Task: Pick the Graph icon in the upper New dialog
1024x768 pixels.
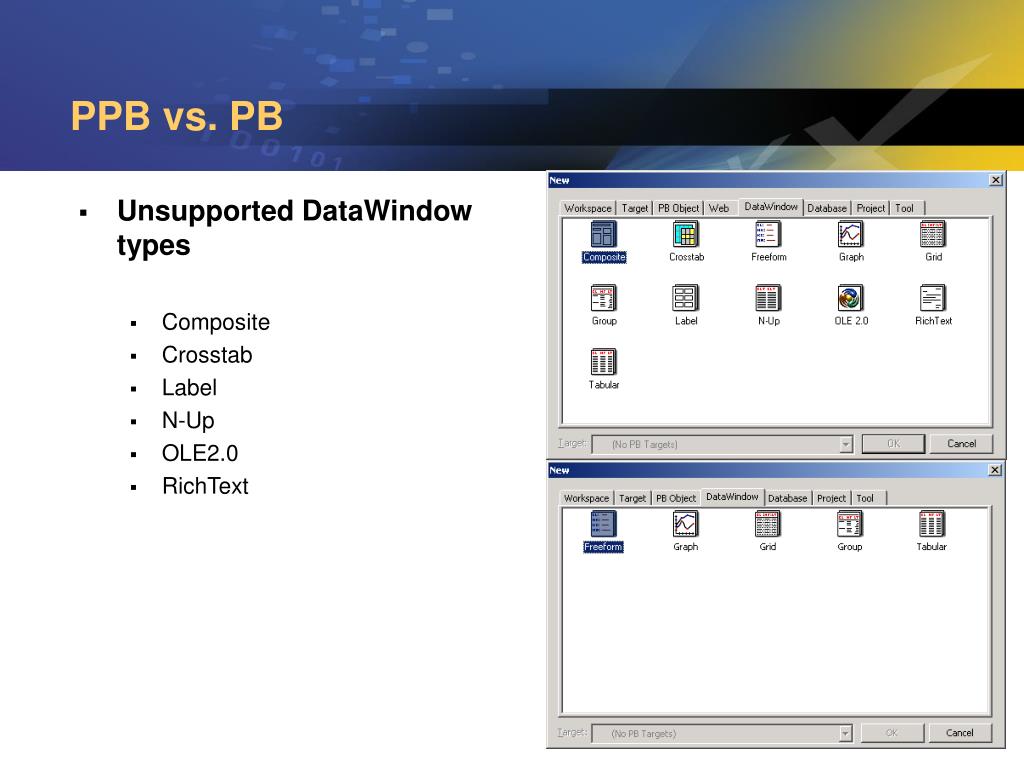Action: (850, 235)
